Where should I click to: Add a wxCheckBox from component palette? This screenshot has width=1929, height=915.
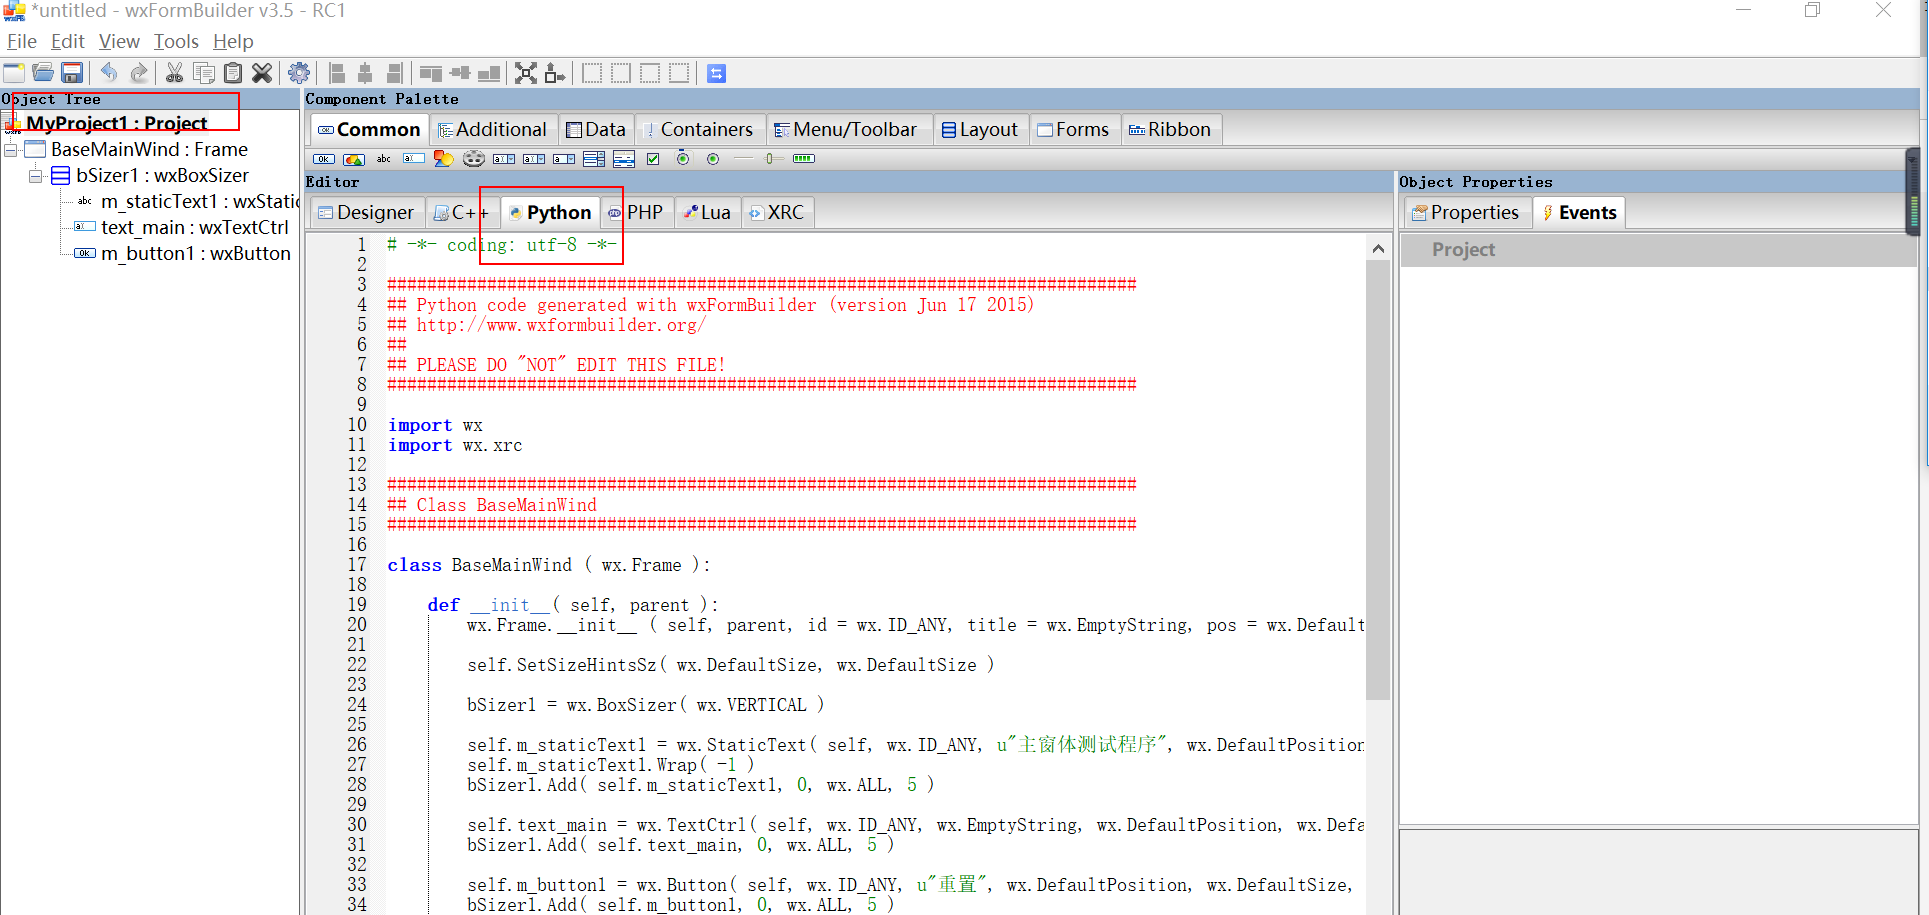(x=653, y=159)
